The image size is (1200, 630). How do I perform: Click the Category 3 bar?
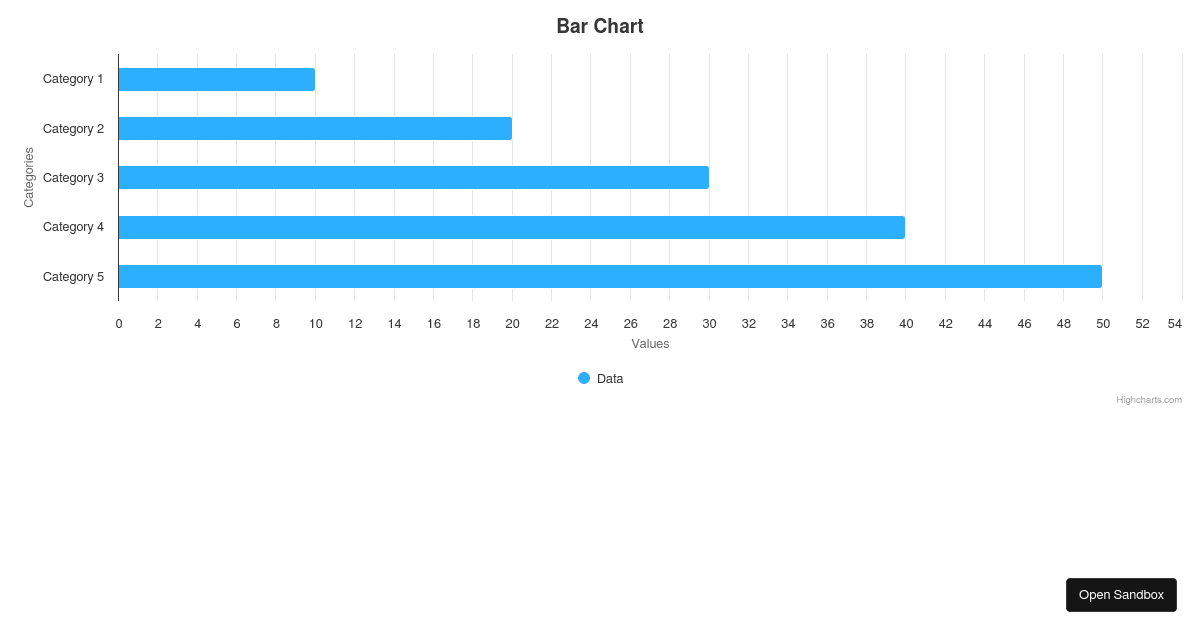413,177
